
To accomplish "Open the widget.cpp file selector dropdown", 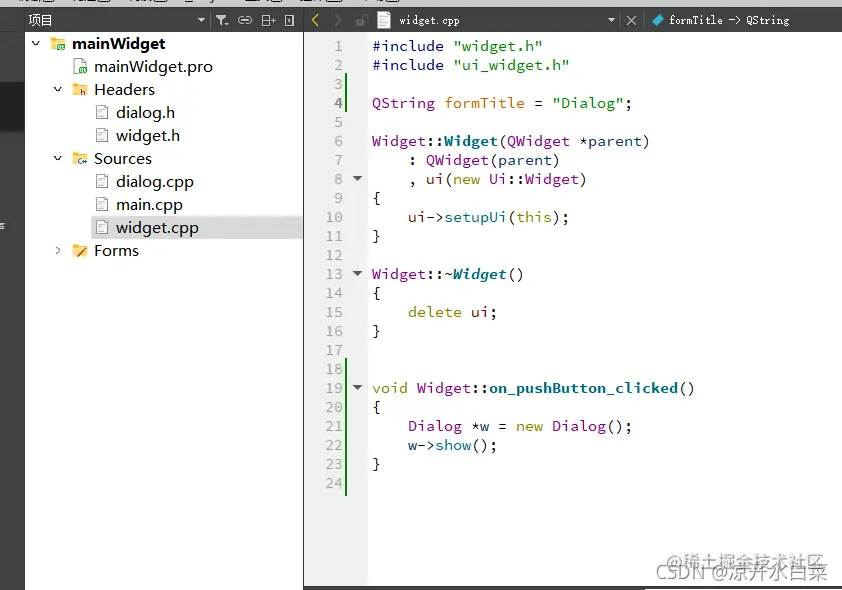I will coord(611,20).
